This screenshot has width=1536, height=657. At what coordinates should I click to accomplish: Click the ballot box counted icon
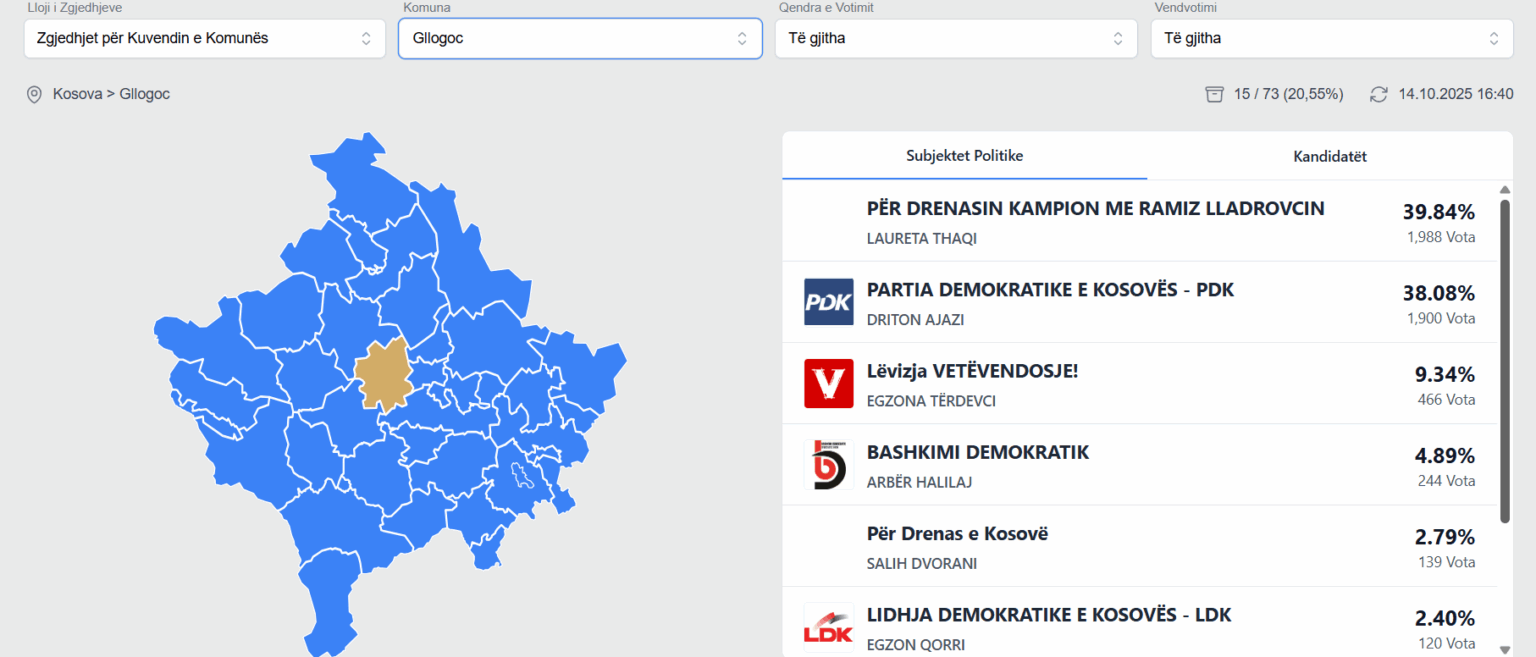point(1215,94)
